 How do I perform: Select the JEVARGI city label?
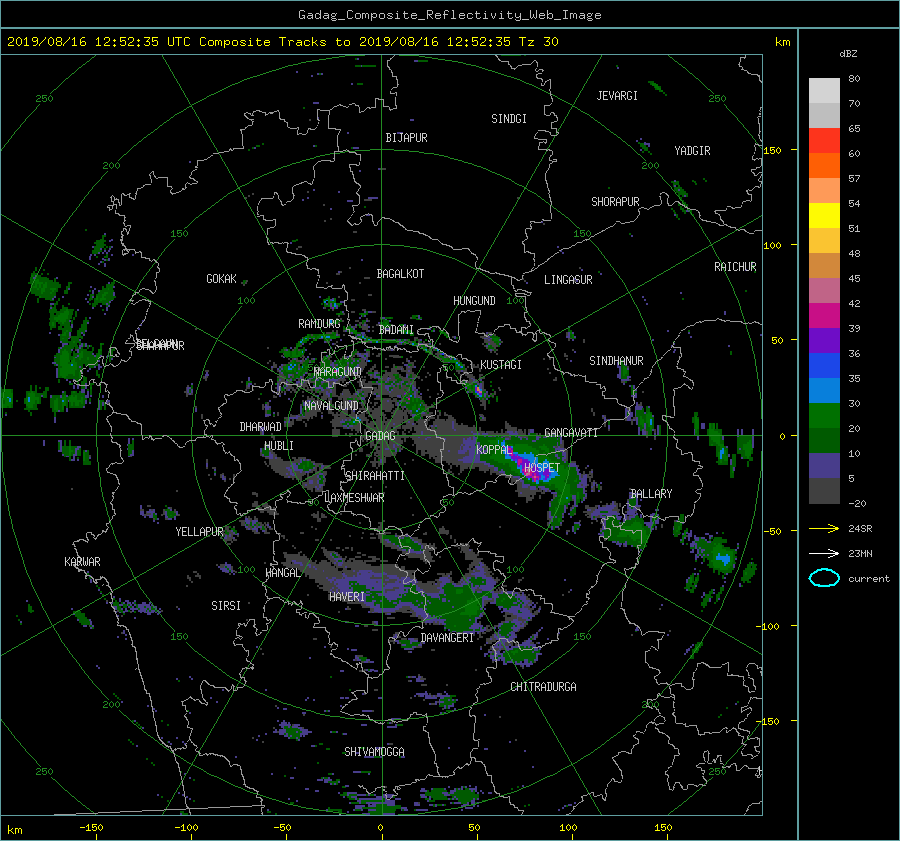[617, 96]
